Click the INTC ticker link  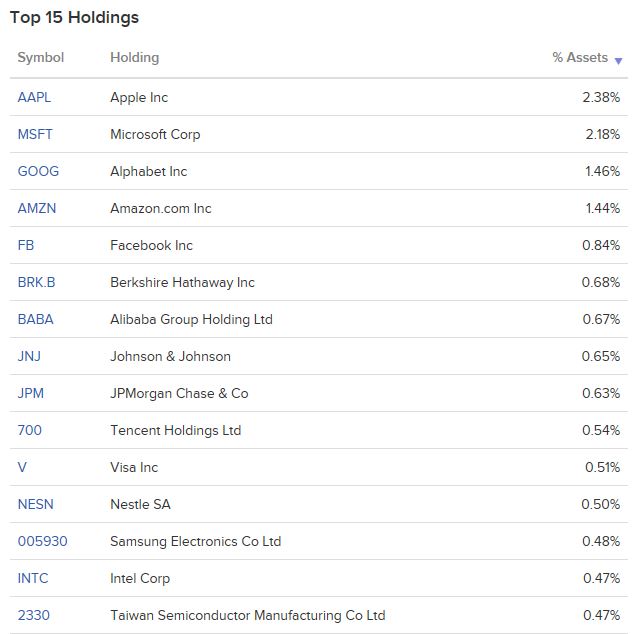pyautogui.click(x=33, y=578)
